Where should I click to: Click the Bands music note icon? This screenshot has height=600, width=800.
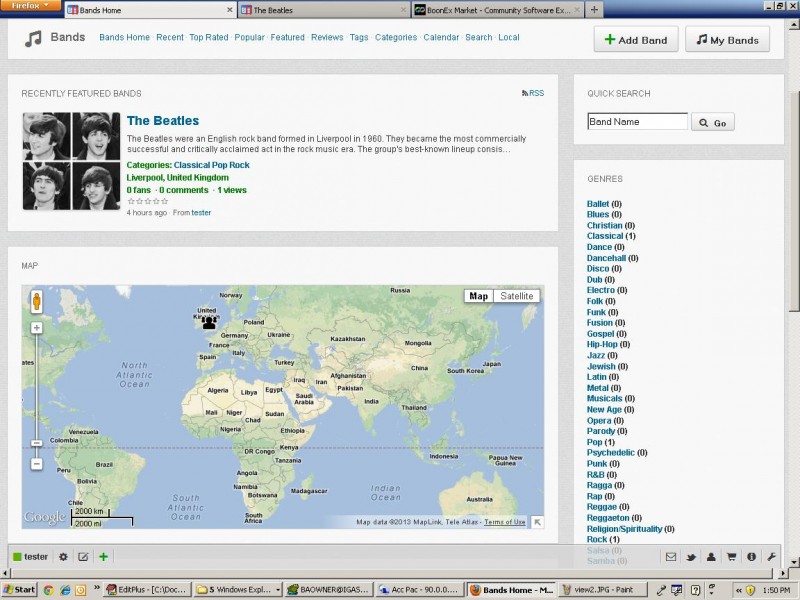point(33,38)
